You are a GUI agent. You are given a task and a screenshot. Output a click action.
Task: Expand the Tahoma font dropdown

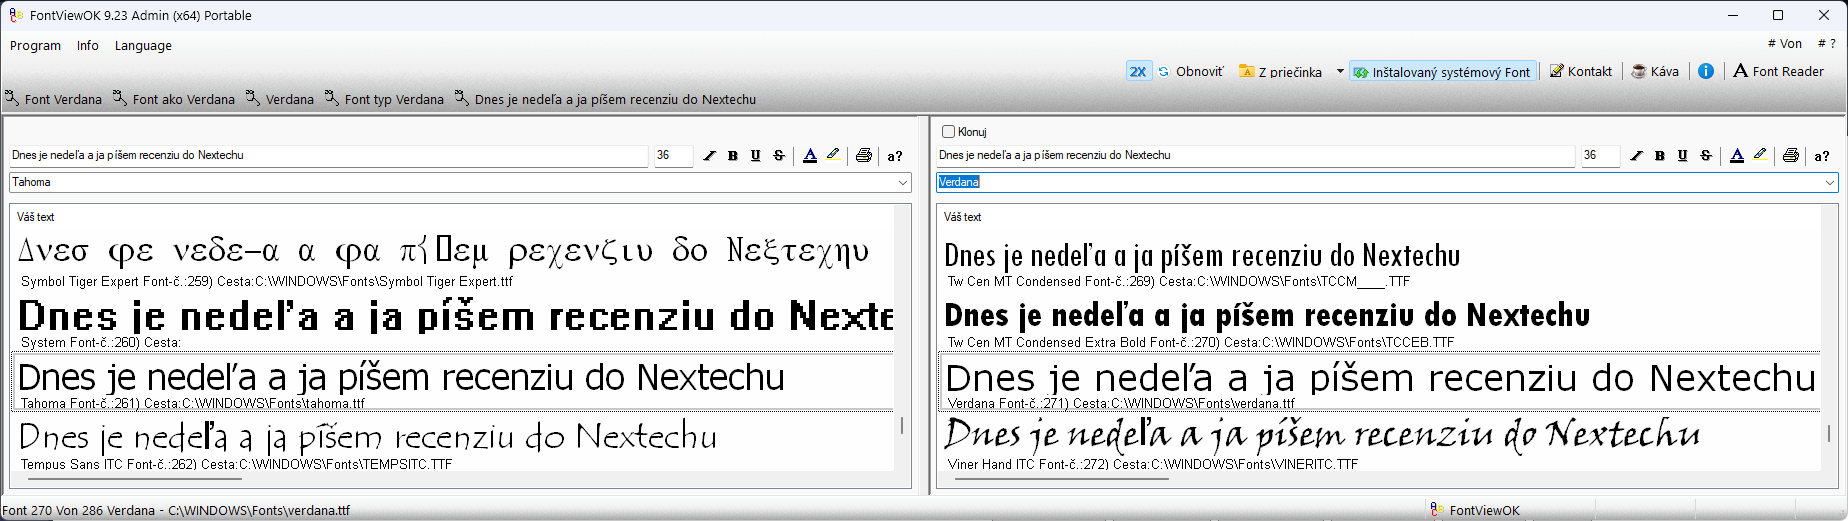coord(903,183)
